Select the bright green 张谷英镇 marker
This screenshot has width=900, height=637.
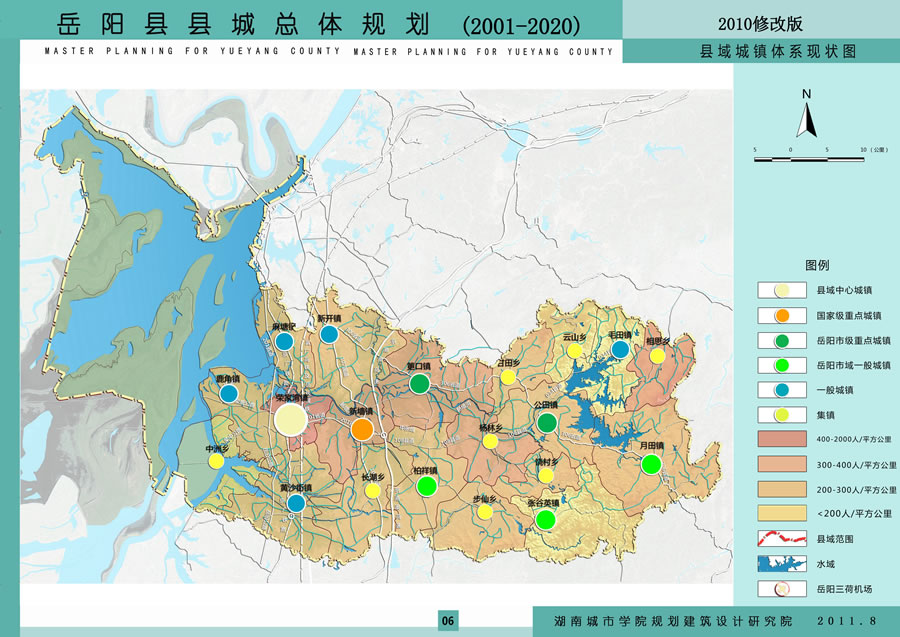(545, 519)
